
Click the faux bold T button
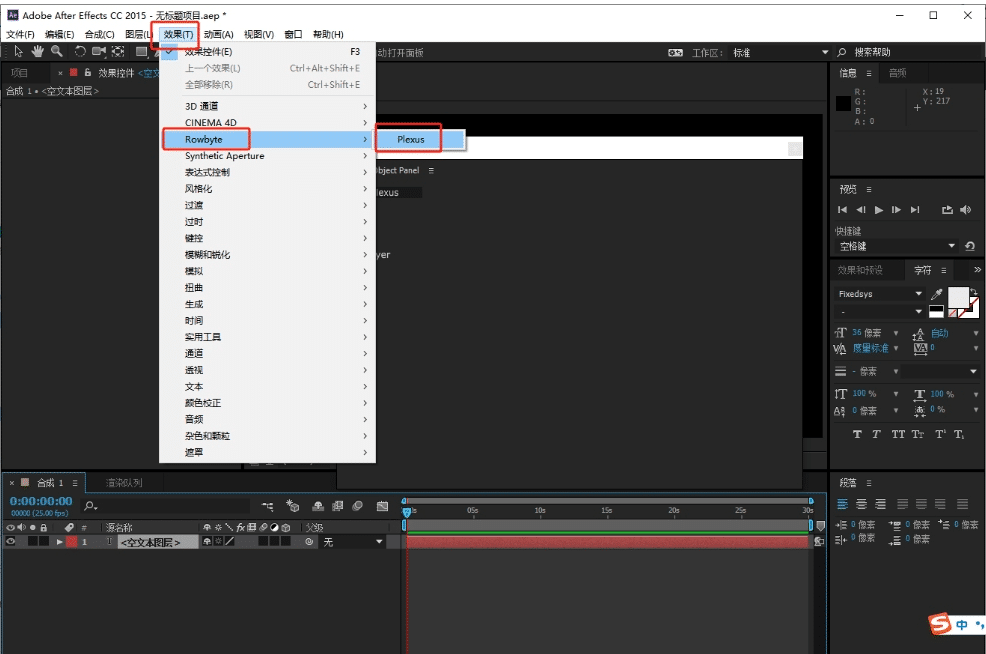[857, 435]
